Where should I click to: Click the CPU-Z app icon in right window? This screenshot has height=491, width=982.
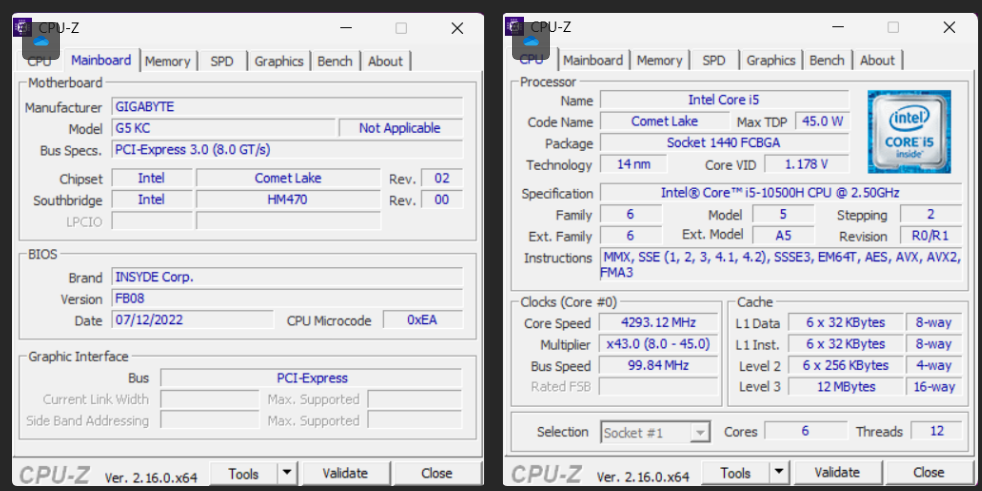pyautogui.click(x=514, y=27)
